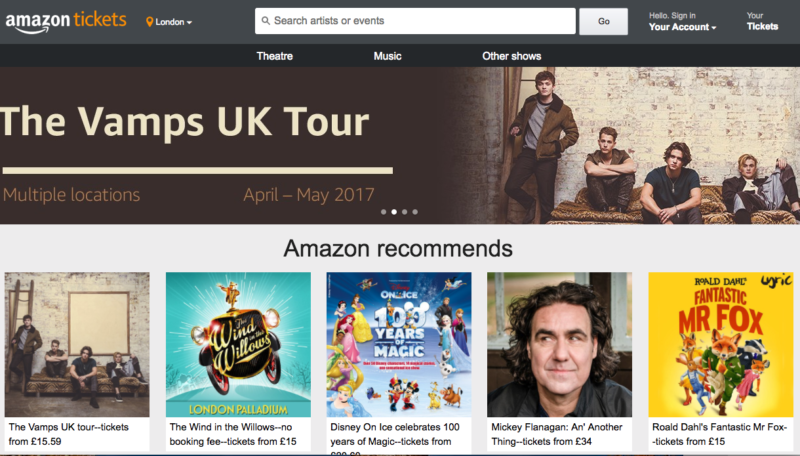Click Roald Dahl's Fantastic Mr Fox tickets link
The height and width of the screenshot is (456, 800).
[x=720, y=434]
